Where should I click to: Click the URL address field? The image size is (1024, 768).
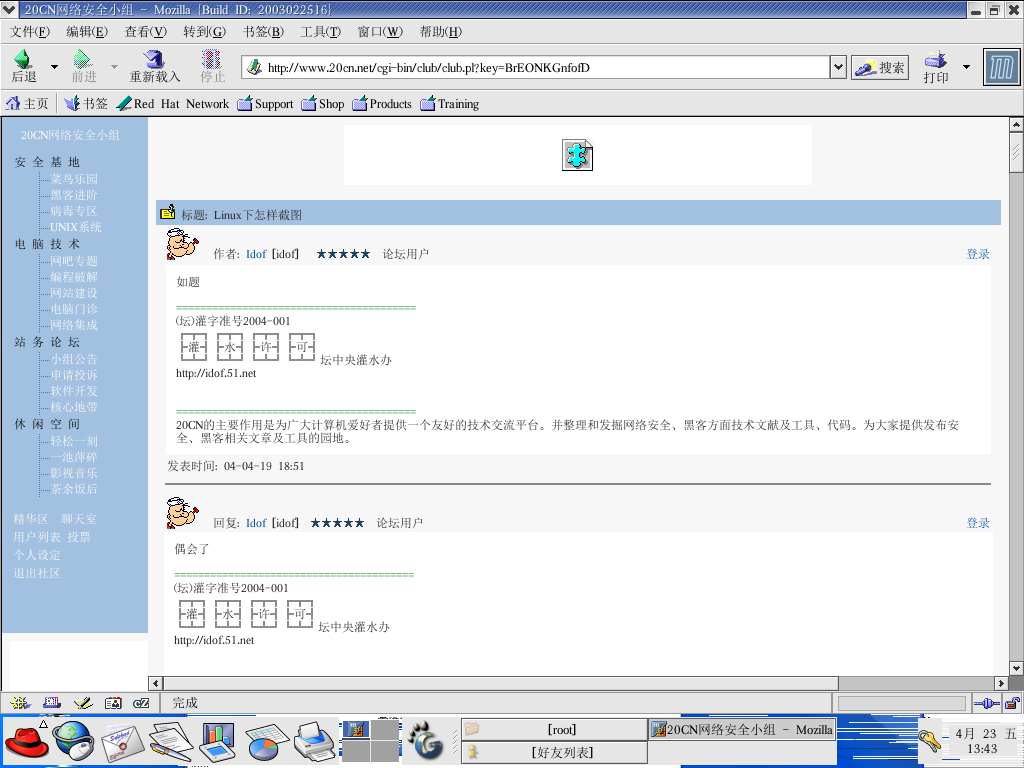tap(536, 67)
